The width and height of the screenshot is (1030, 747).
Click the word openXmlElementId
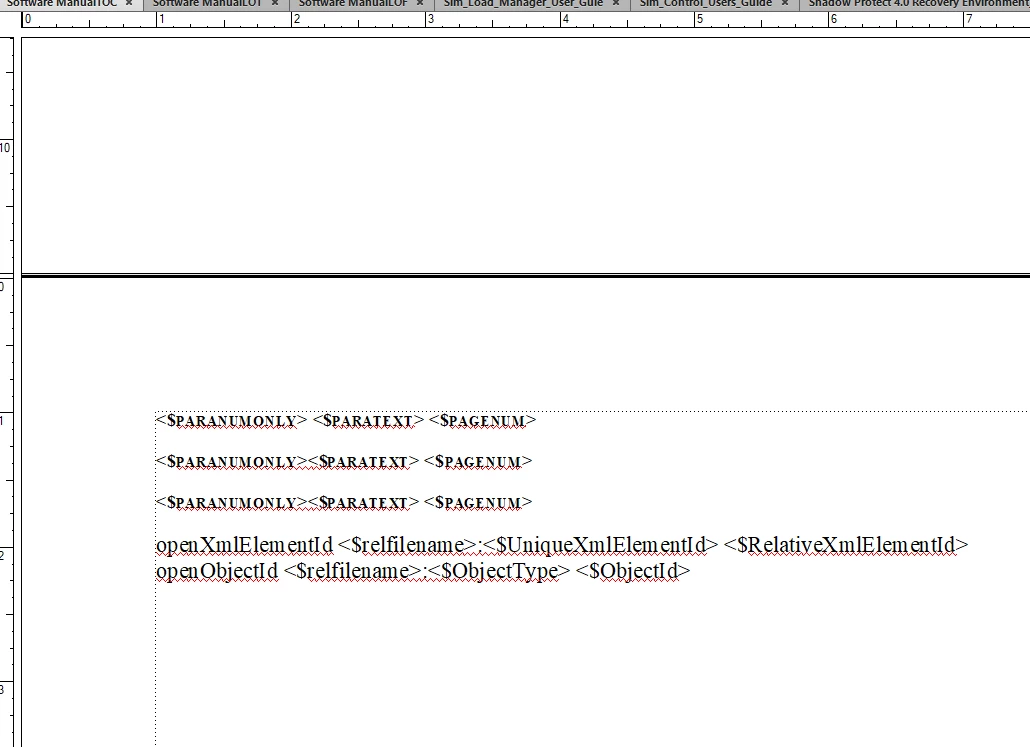pos(244,545)
